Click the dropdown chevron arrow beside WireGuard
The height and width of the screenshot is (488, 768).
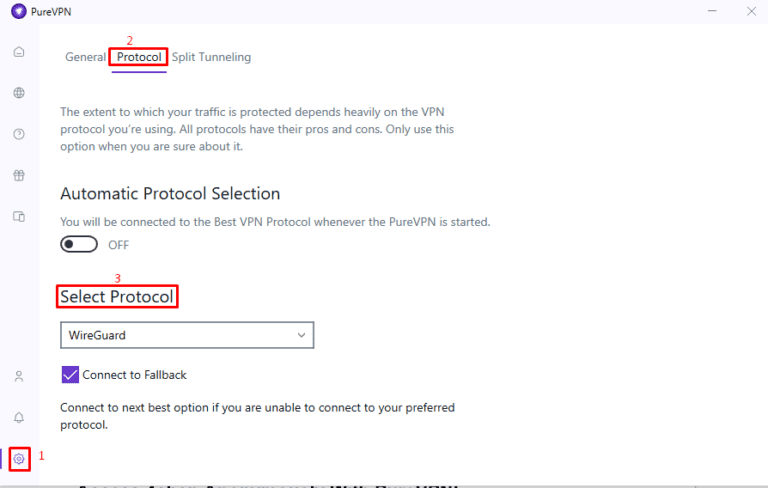[302, 335]
